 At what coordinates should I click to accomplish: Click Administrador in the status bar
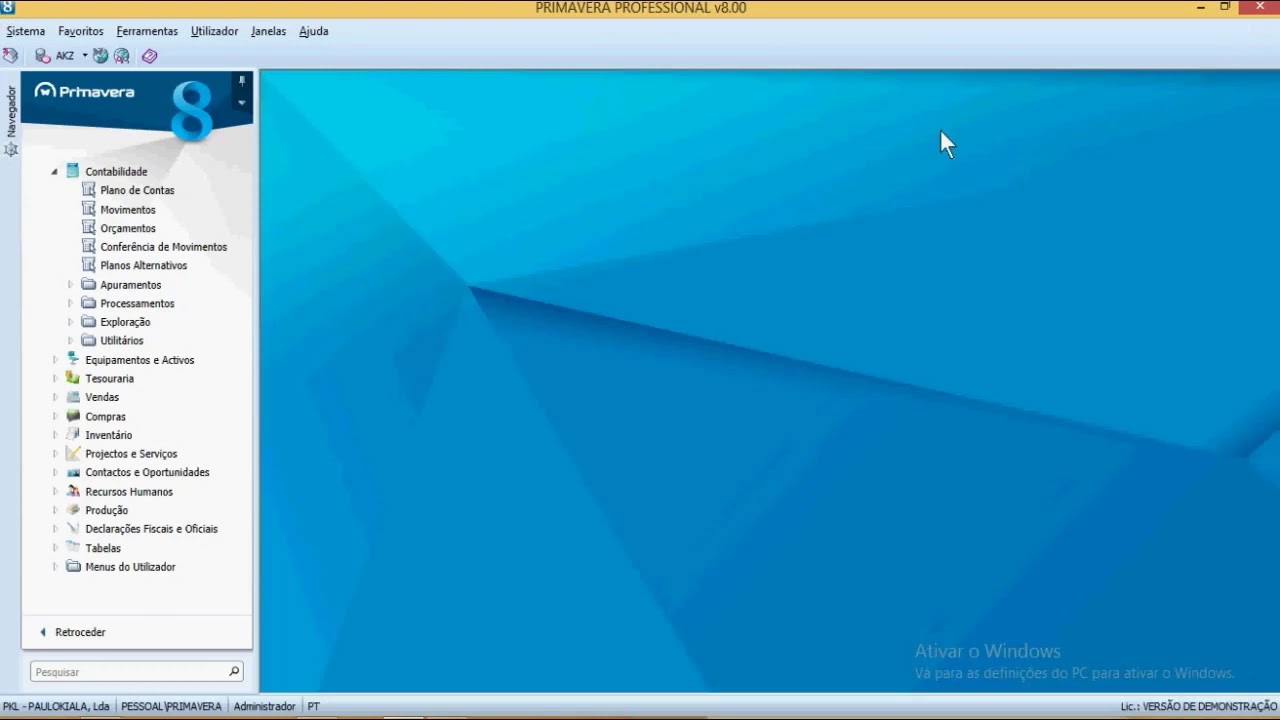(x=264, y=706)
